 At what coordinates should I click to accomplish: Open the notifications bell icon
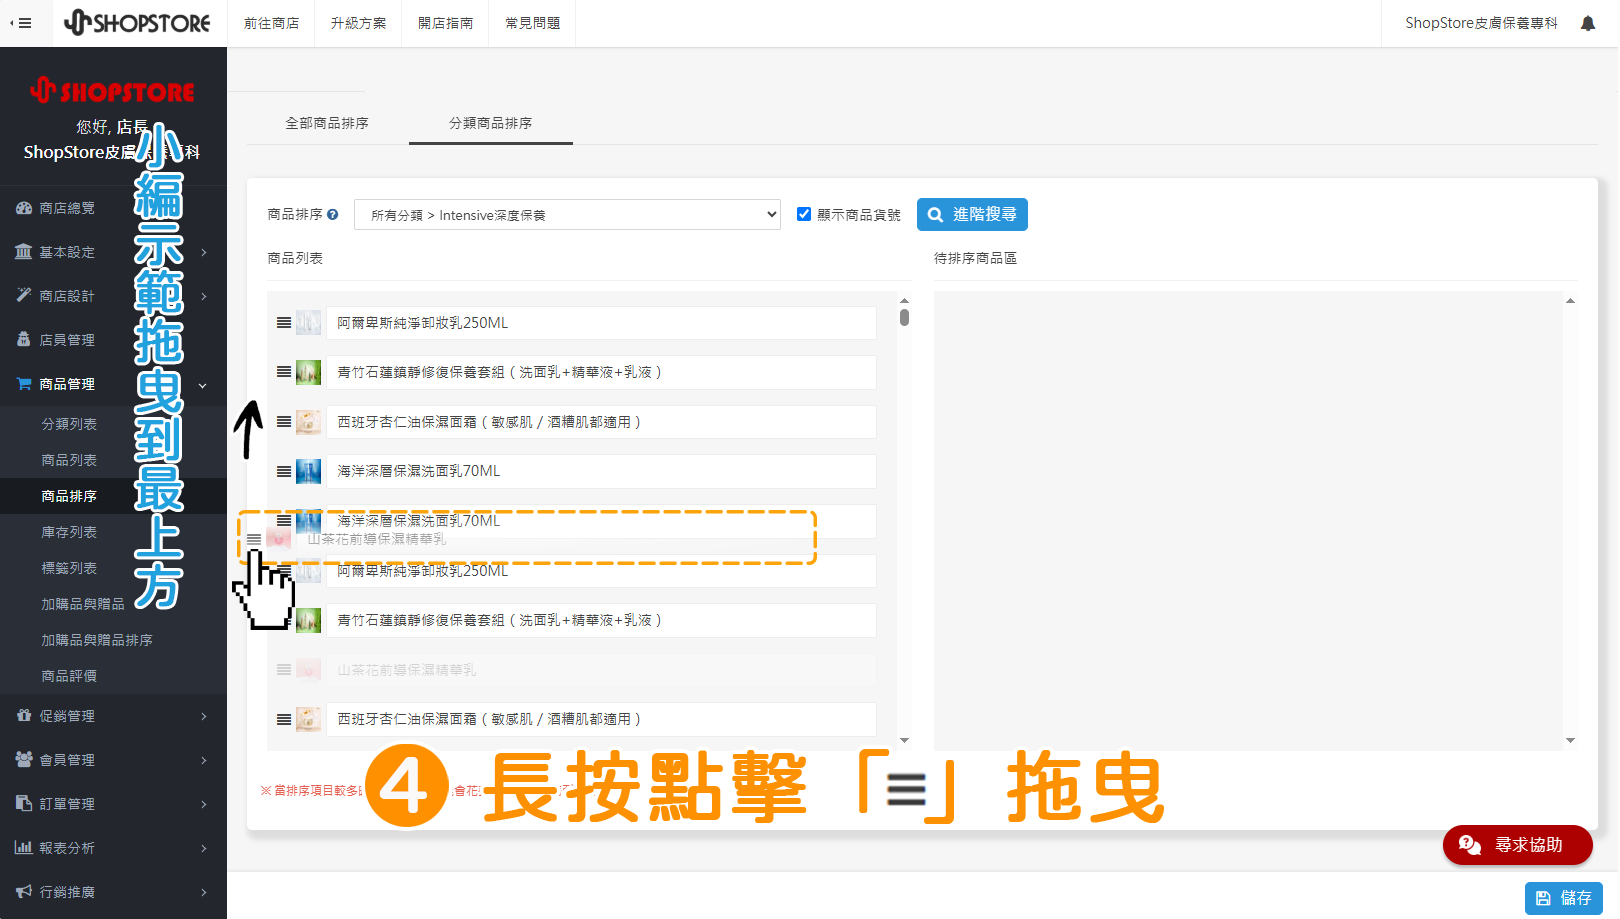[x=1588, y=23]
